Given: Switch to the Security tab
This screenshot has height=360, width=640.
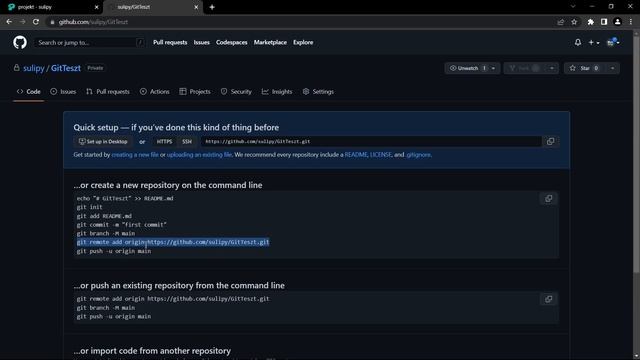Looking at the screenshot, I should [236, 92].
